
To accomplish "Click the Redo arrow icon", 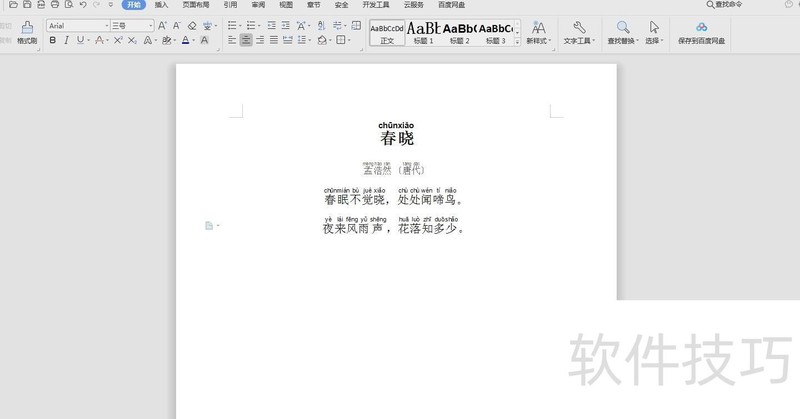I will [x=96, y=5].
